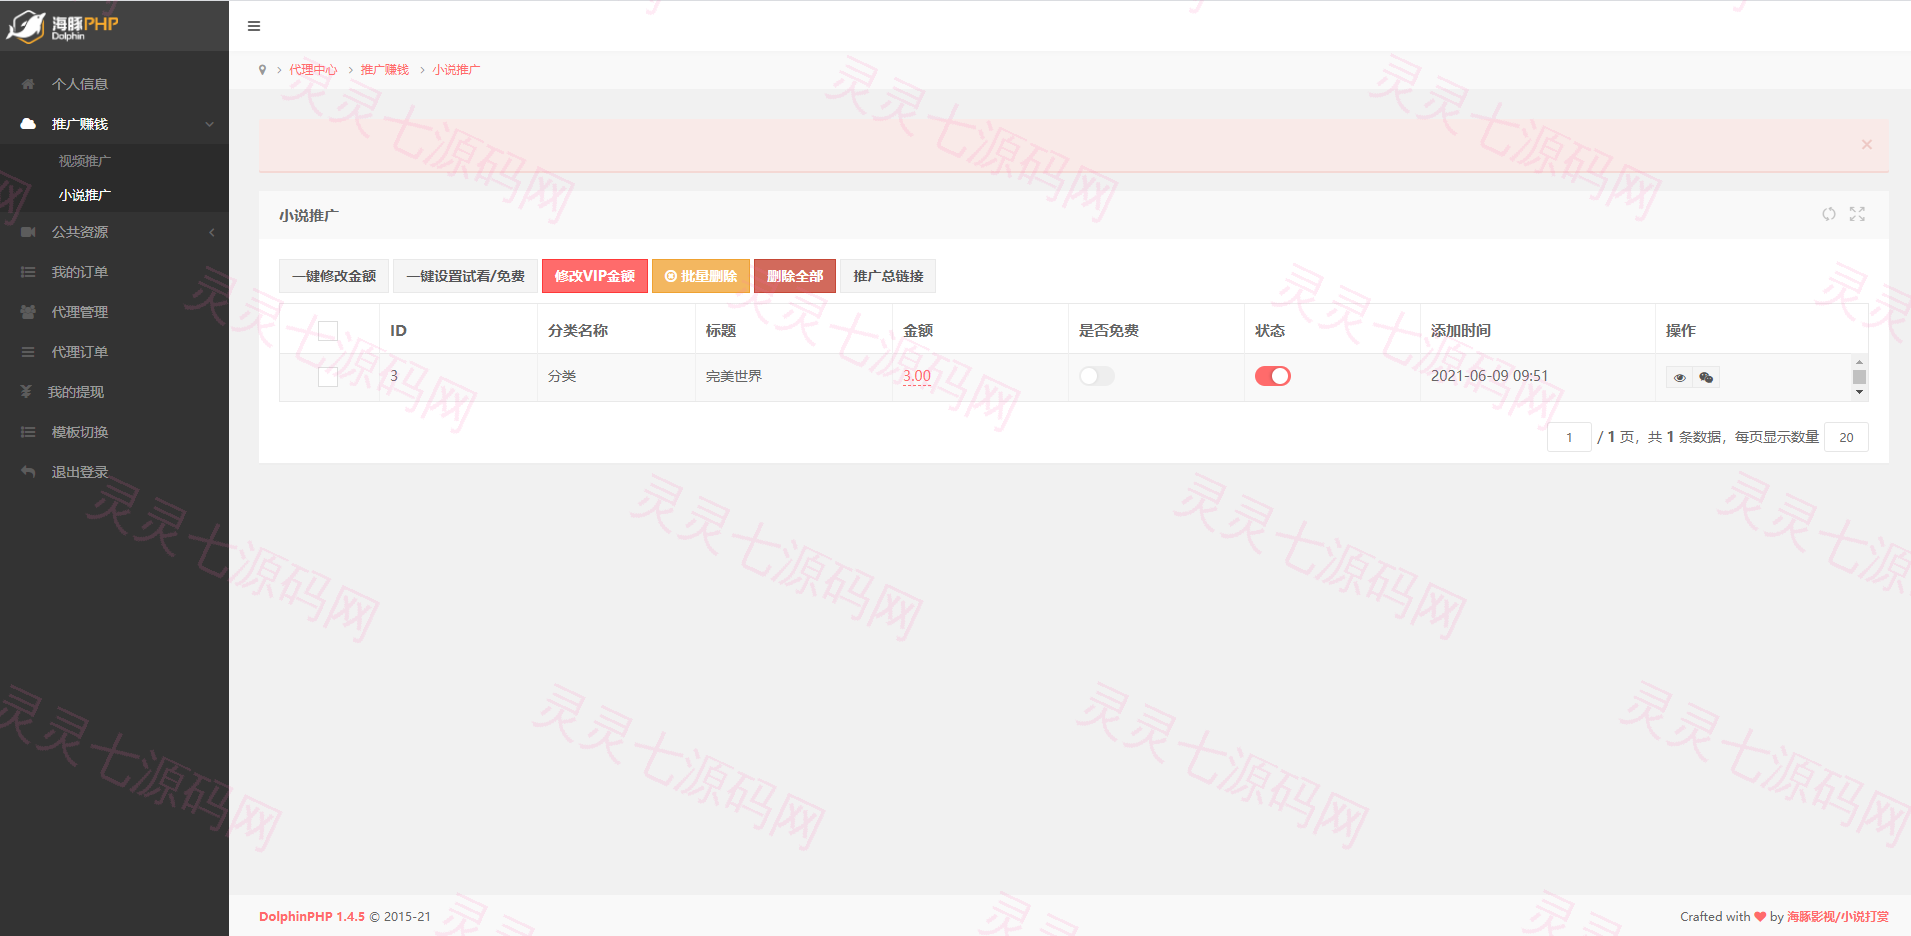The height and width of the screenshot is (936, 1911).
Task: Check the select-all header checkbox
Action: tap(328, 331)
